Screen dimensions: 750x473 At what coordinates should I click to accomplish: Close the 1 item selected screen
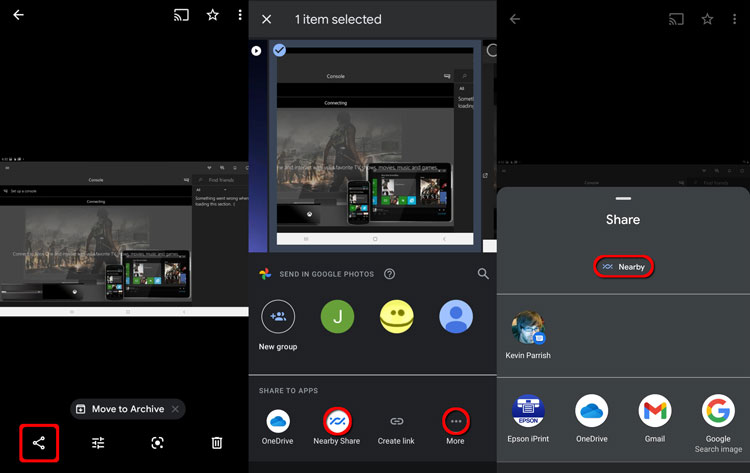click(x=266, y=19)
